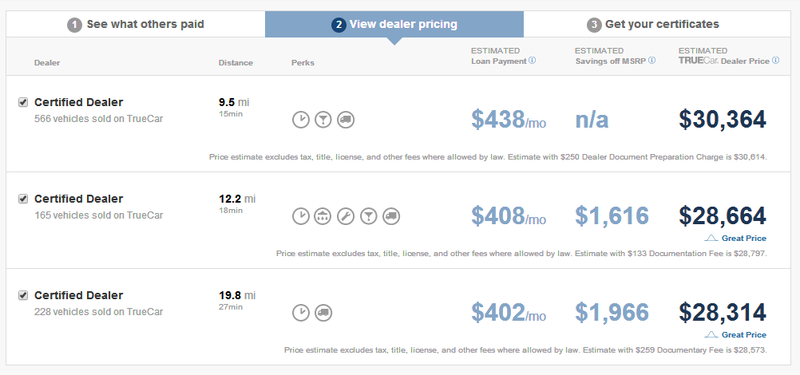The width and height of the screenshot is (800, 375).
Task: Uncheck the dealer with 566 vehicles sold
Action: pos(23,103)
